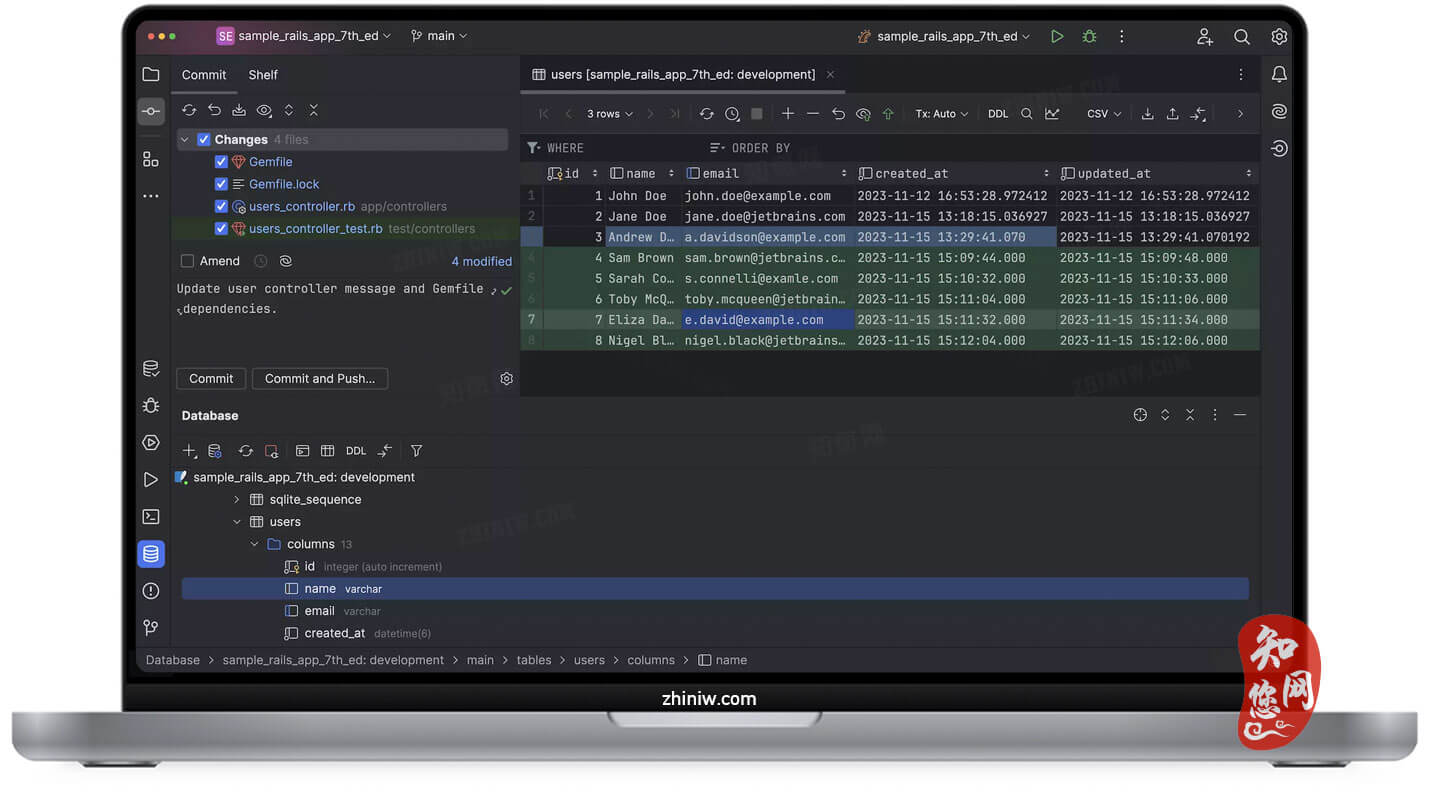
Task: Select the Commit tab
Action: 204,75
